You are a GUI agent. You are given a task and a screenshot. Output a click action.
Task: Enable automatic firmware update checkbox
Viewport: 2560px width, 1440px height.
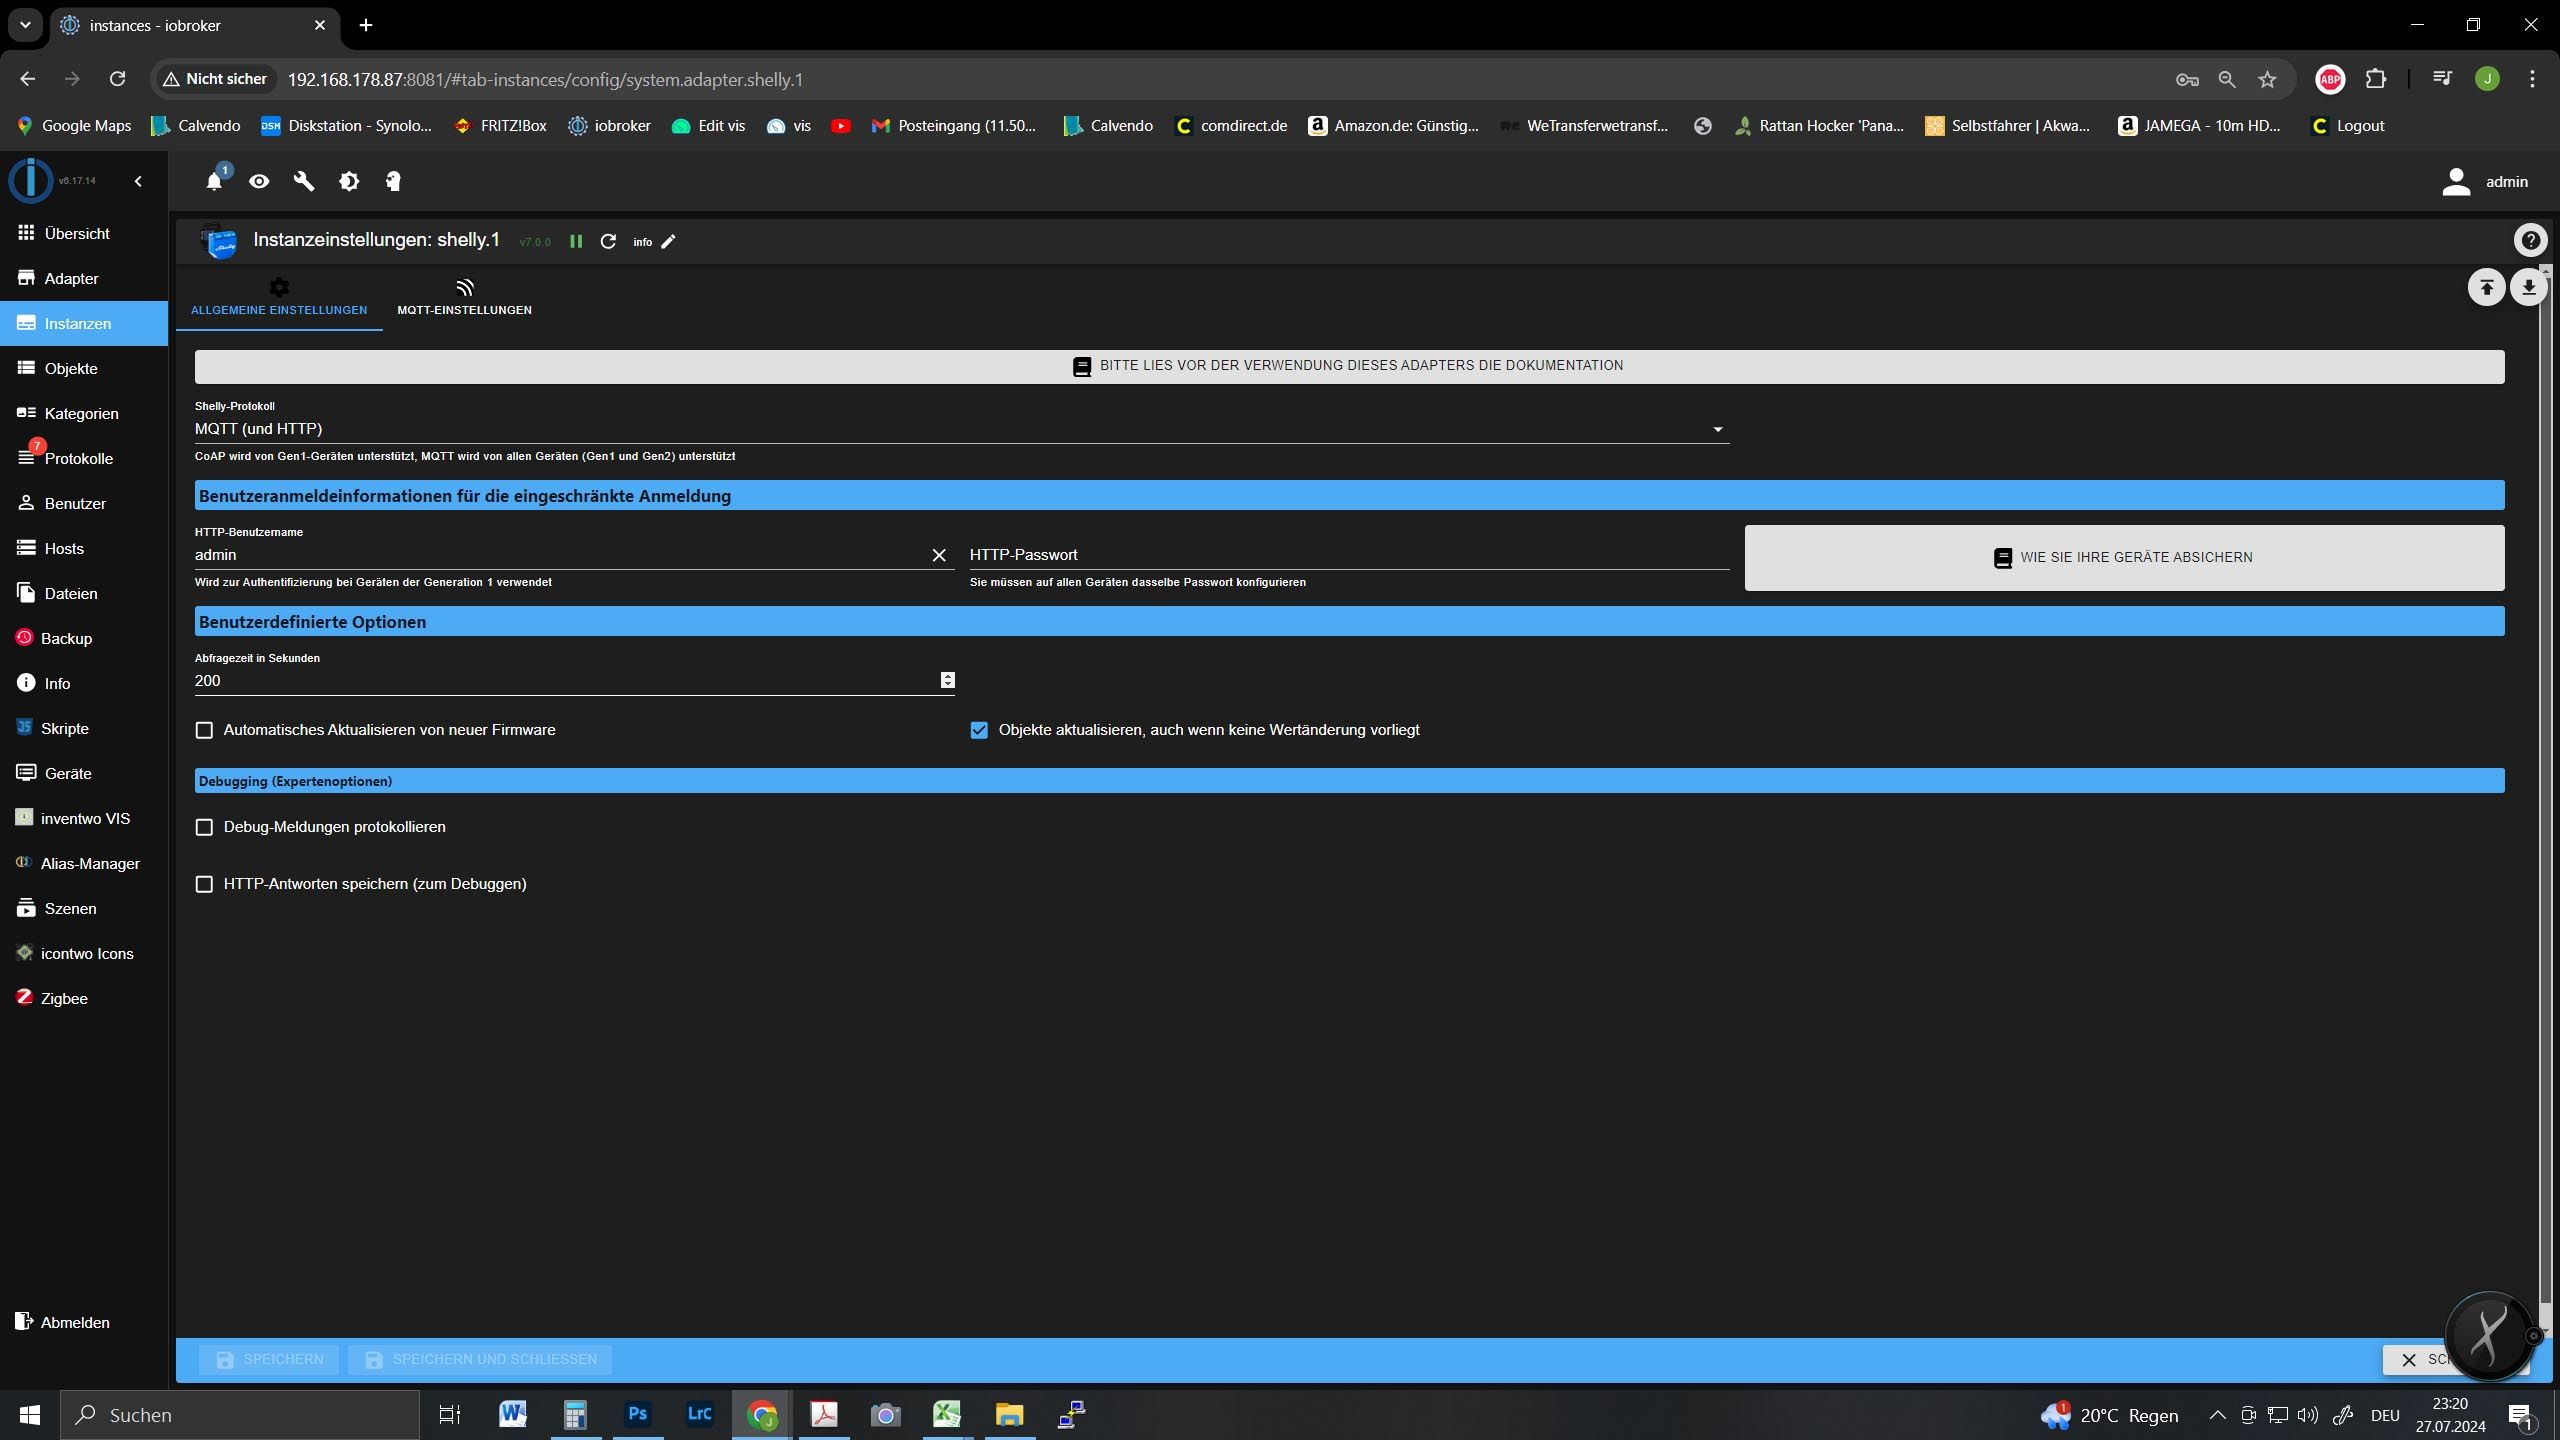pyautogui.click(x=205, y=730)
